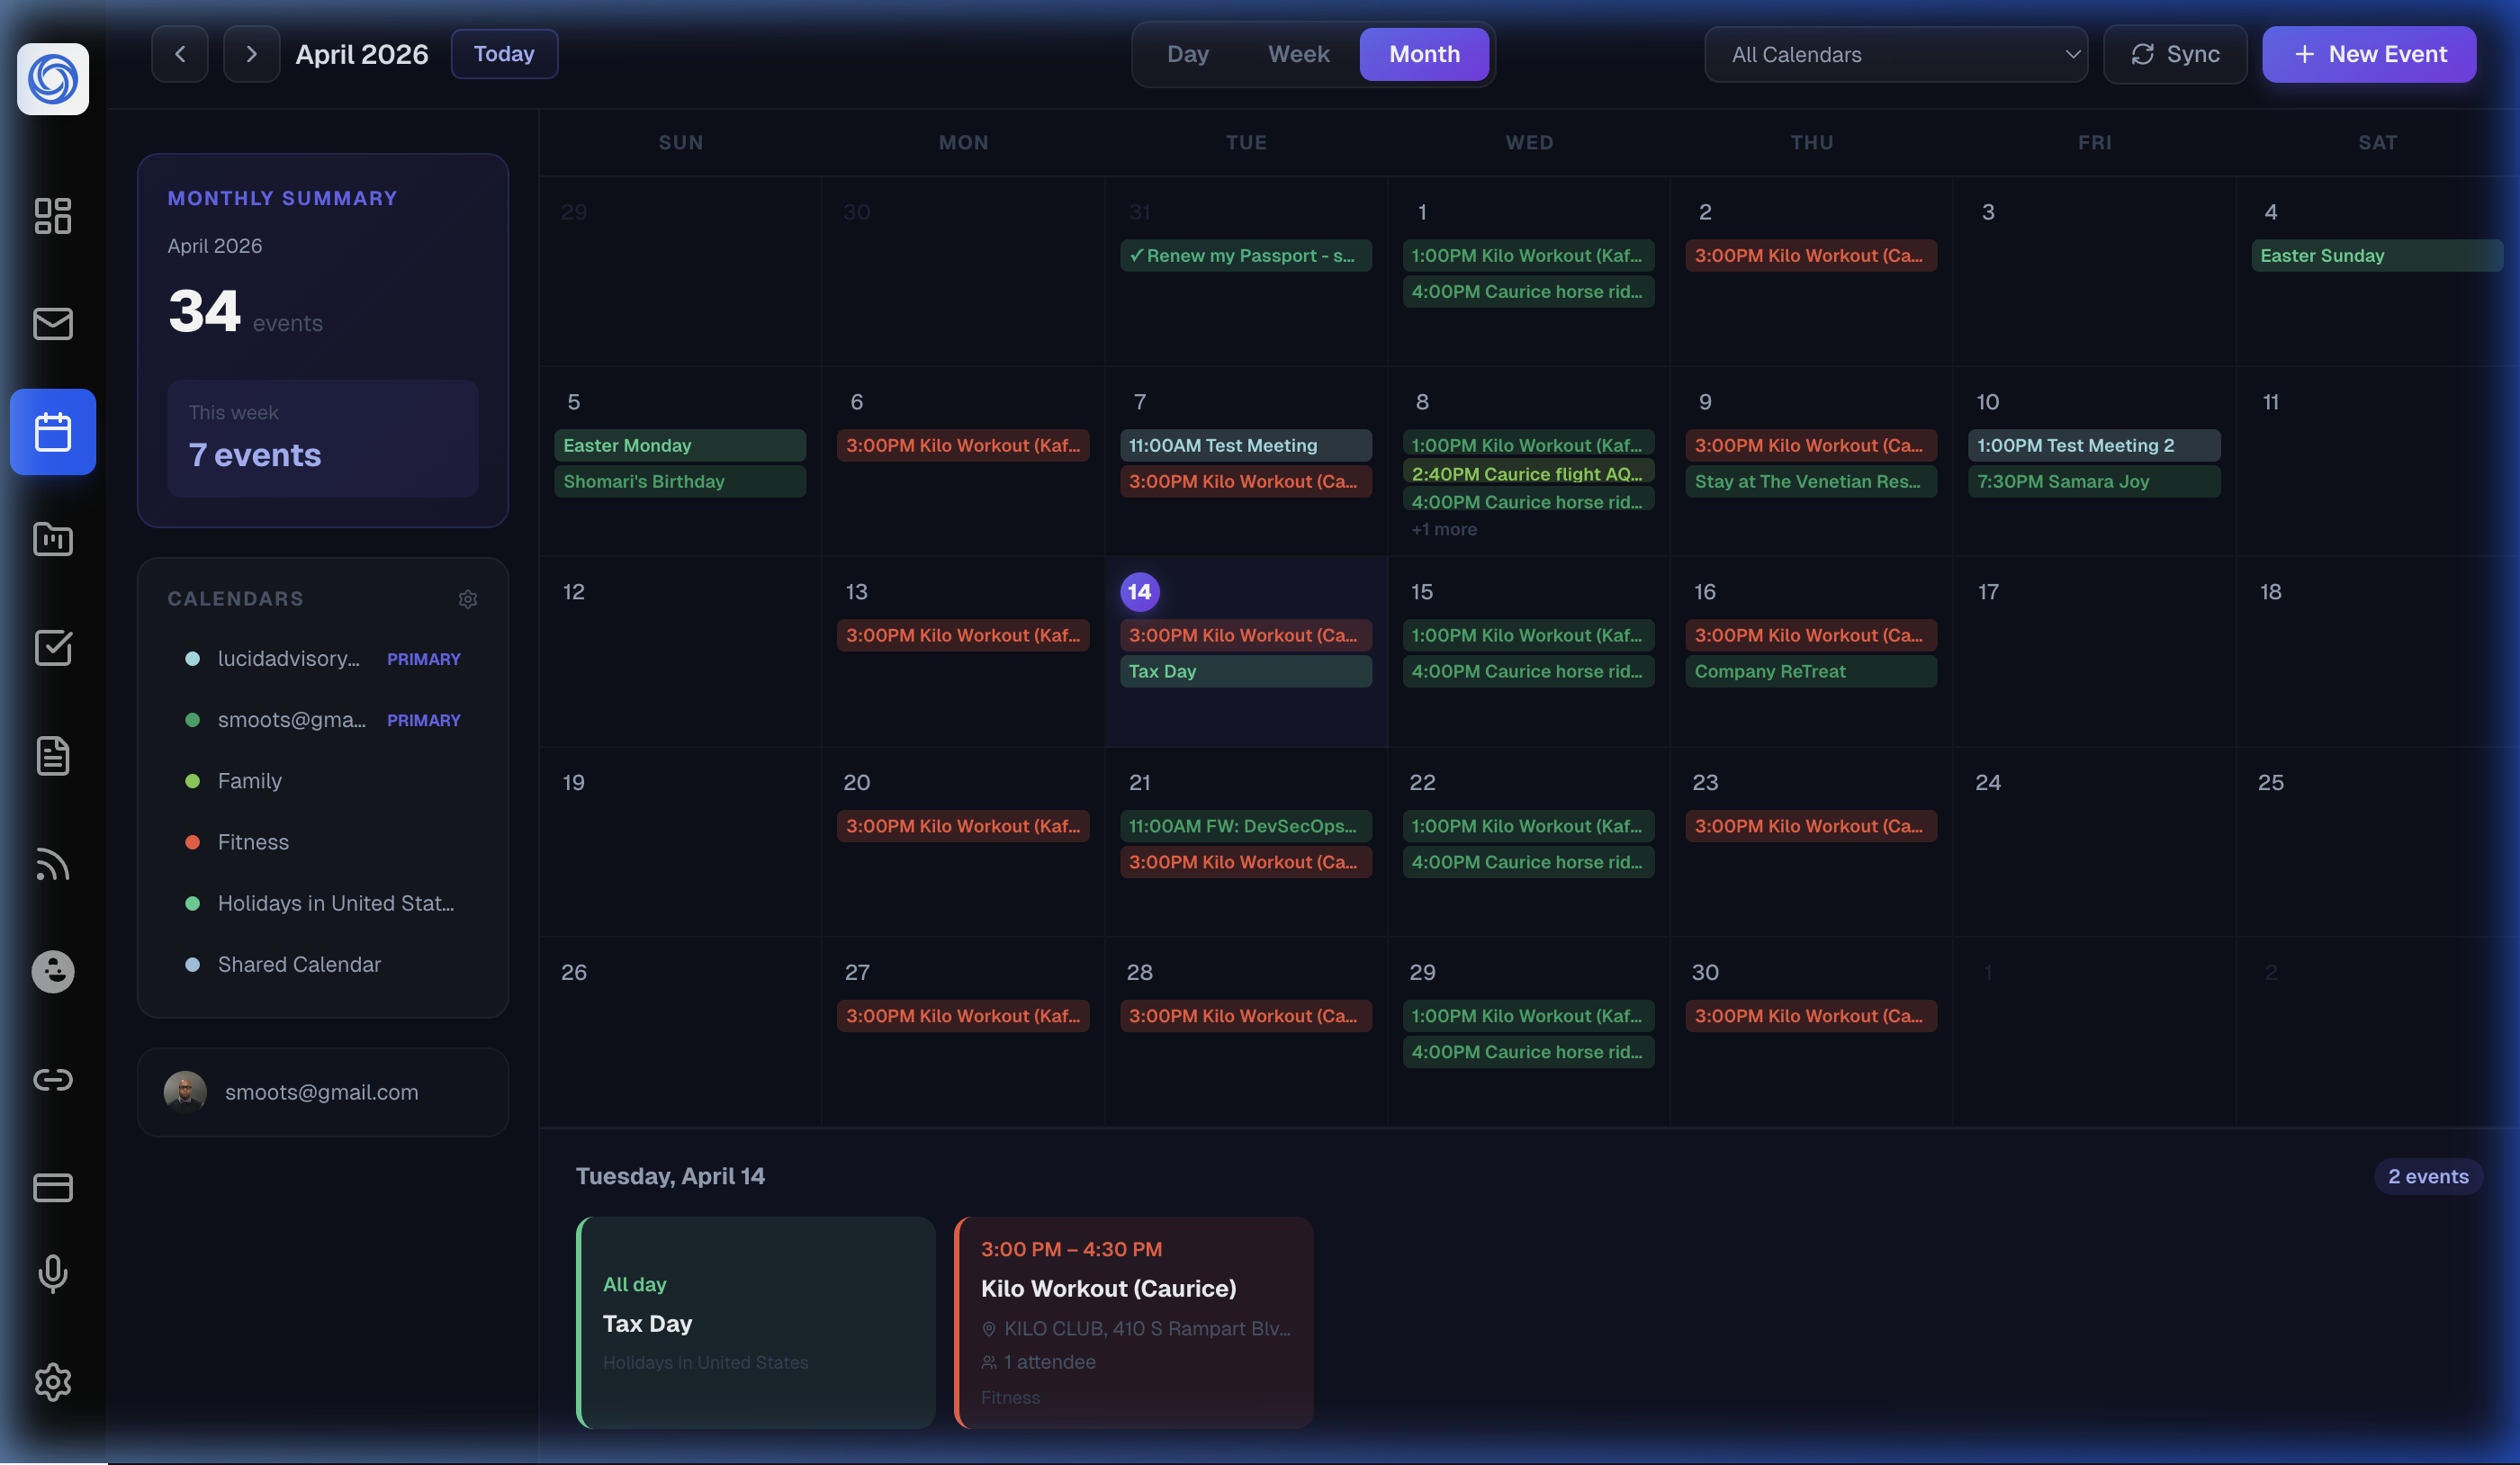This screenshot has width=2520, height=1465.
Task: Switch to Week view tab
Action: click(x=1298, y=54)
